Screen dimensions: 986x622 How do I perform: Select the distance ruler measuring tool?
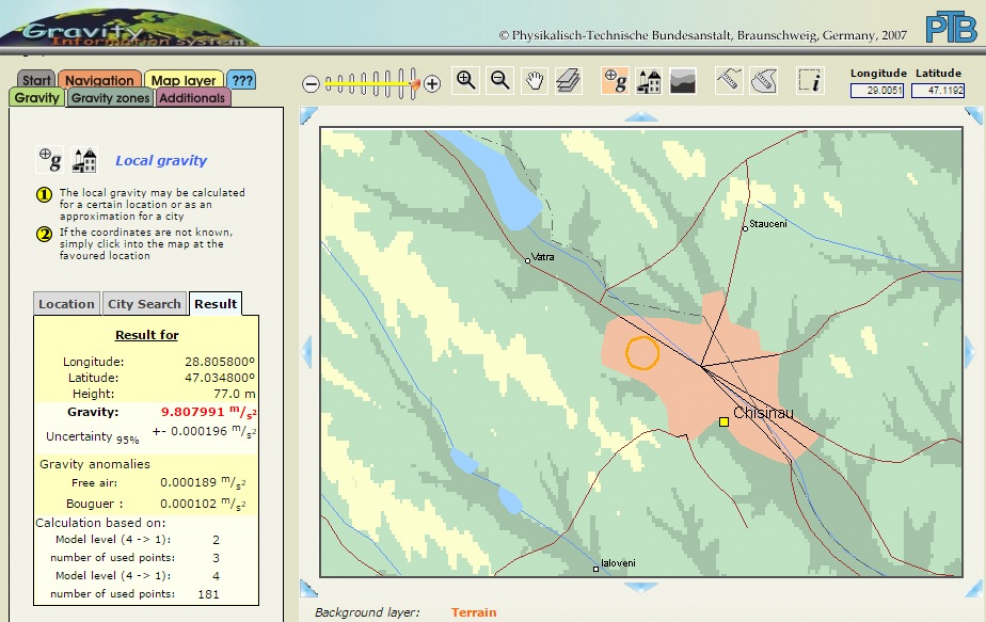coord(729,82)
